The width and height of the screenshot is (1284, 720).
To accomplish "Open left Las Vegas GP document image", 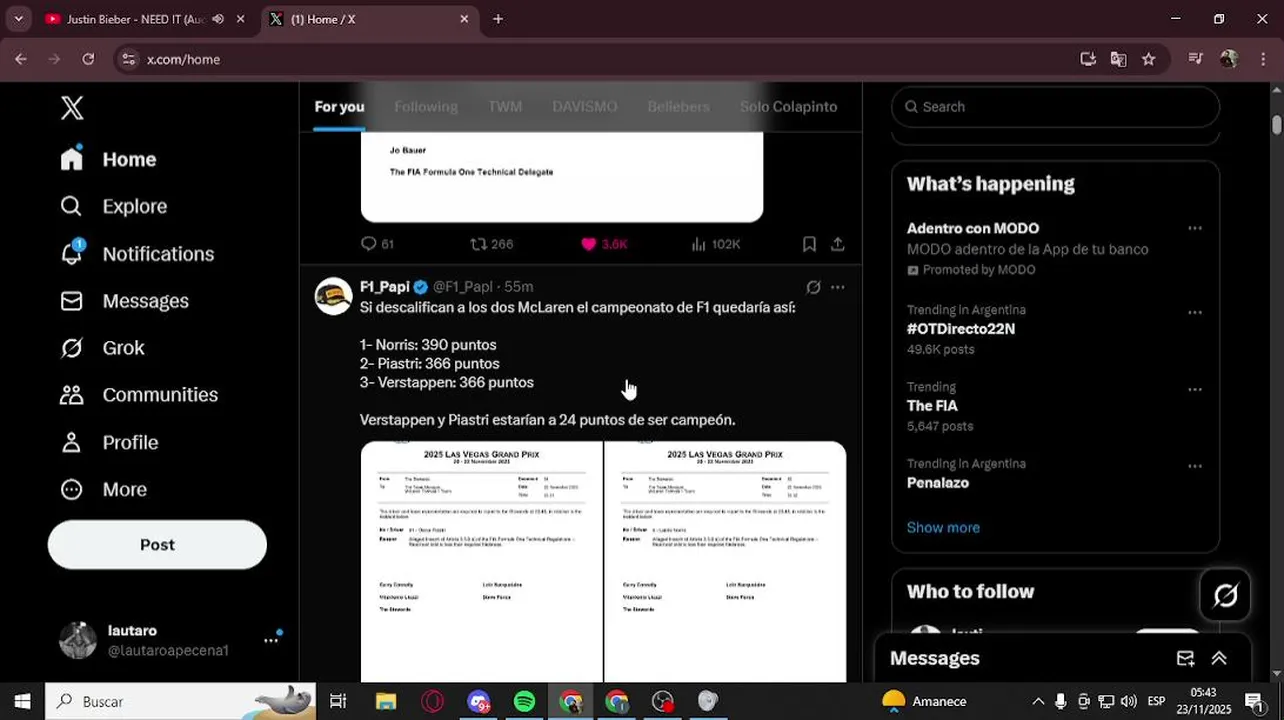I will pos(481,561).
